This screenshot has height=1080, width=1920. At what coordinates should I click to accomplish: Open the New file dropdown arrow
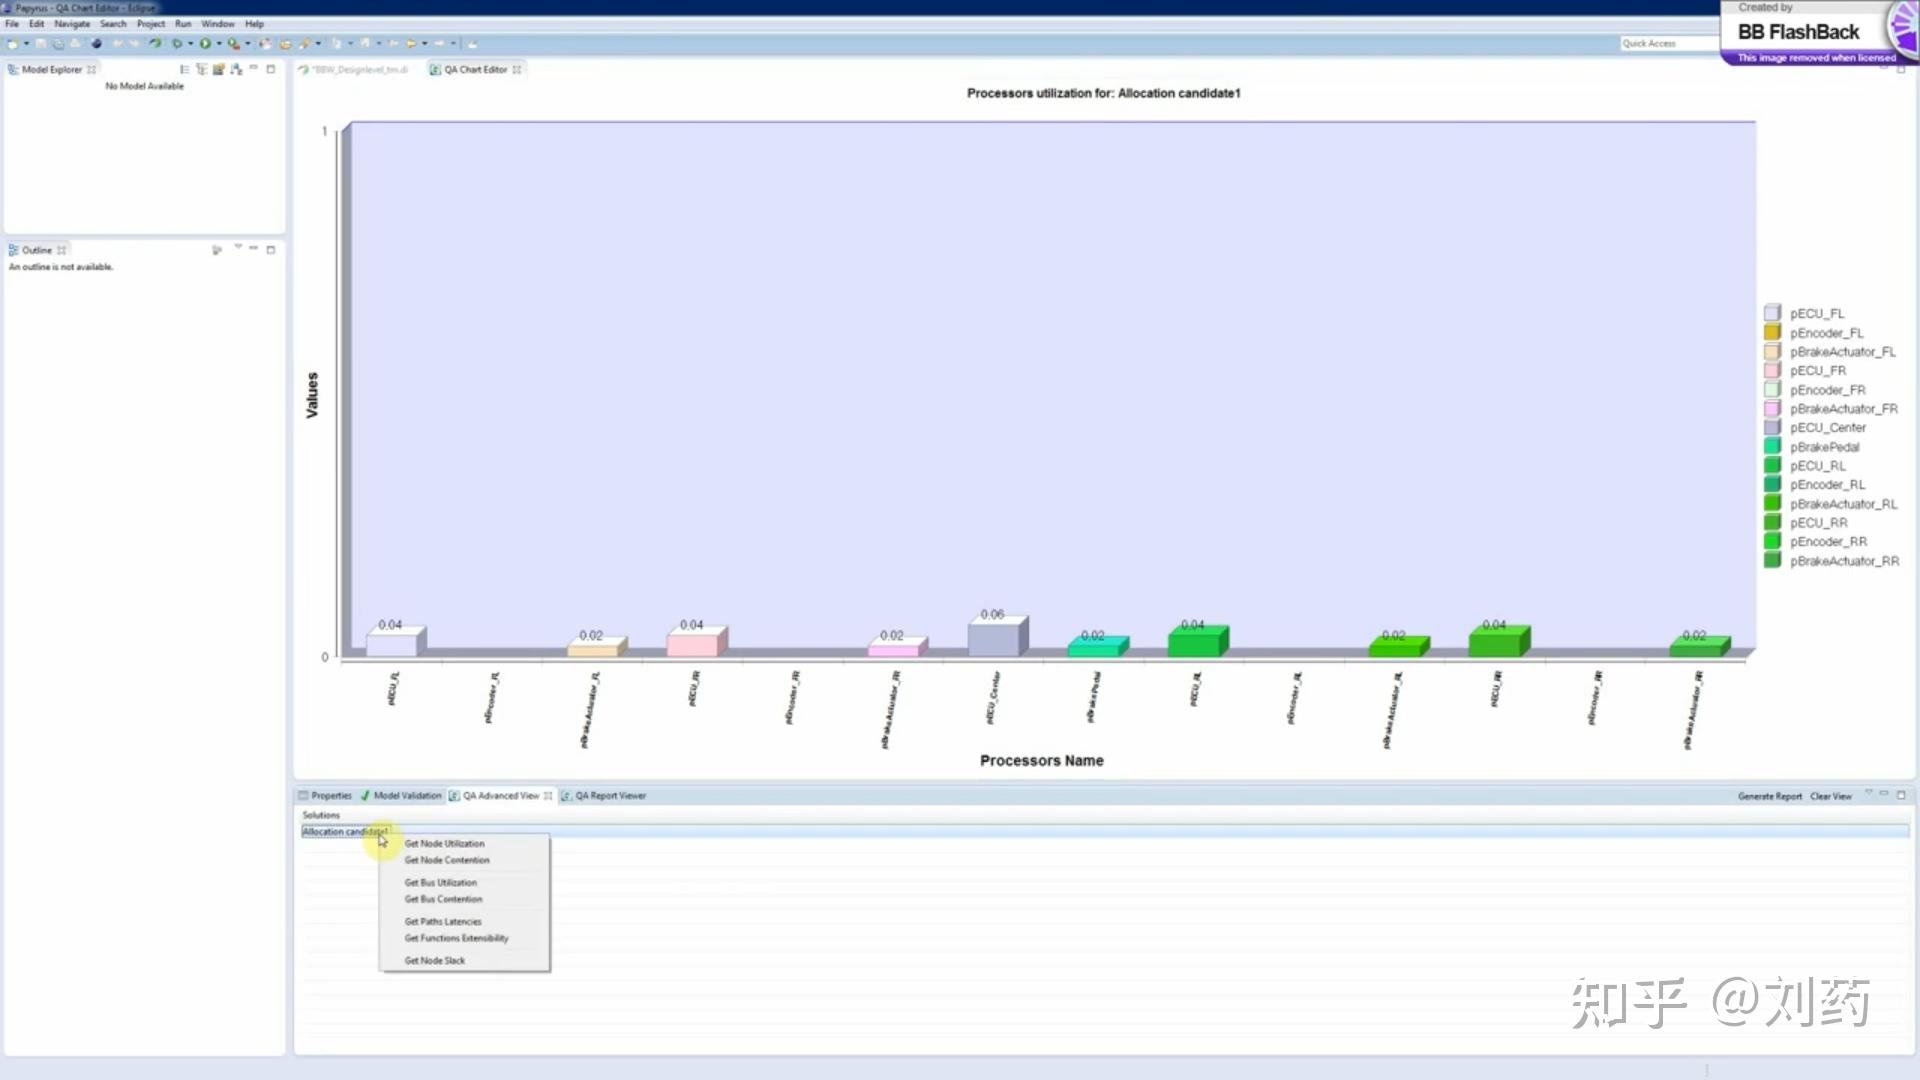tap(26, 44)
